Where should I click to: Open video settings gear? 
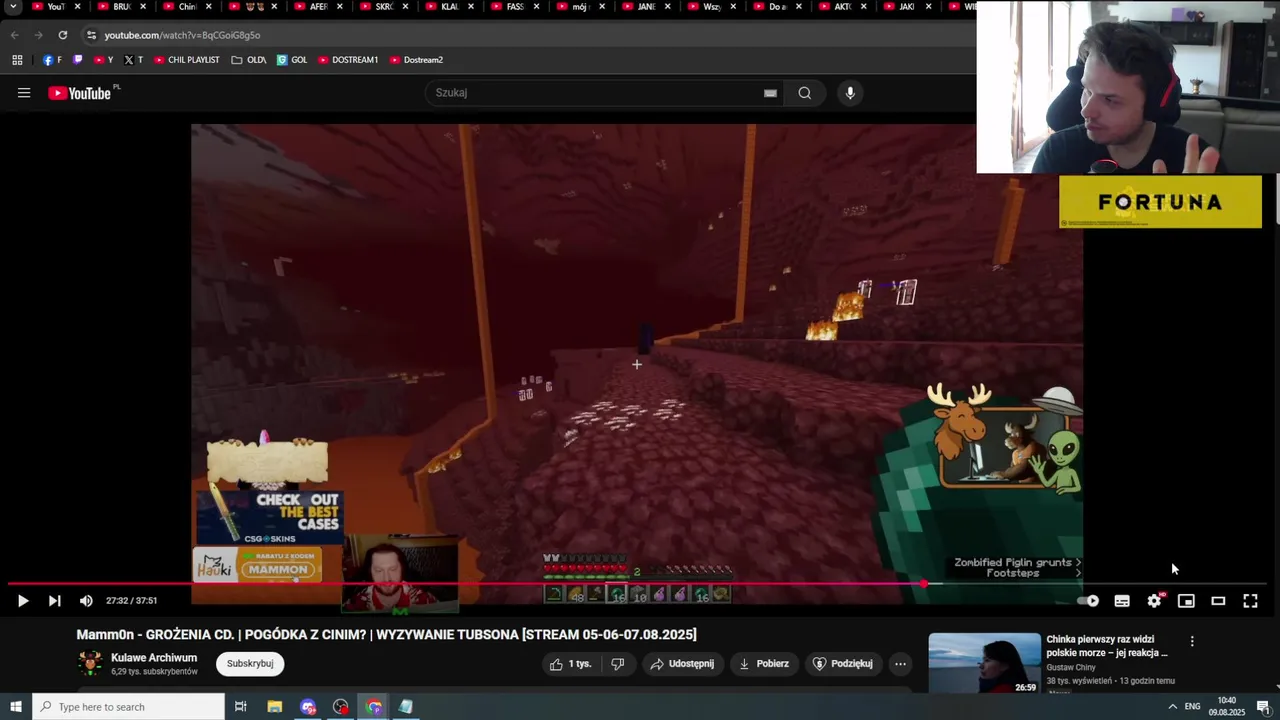pos(1154,601)
